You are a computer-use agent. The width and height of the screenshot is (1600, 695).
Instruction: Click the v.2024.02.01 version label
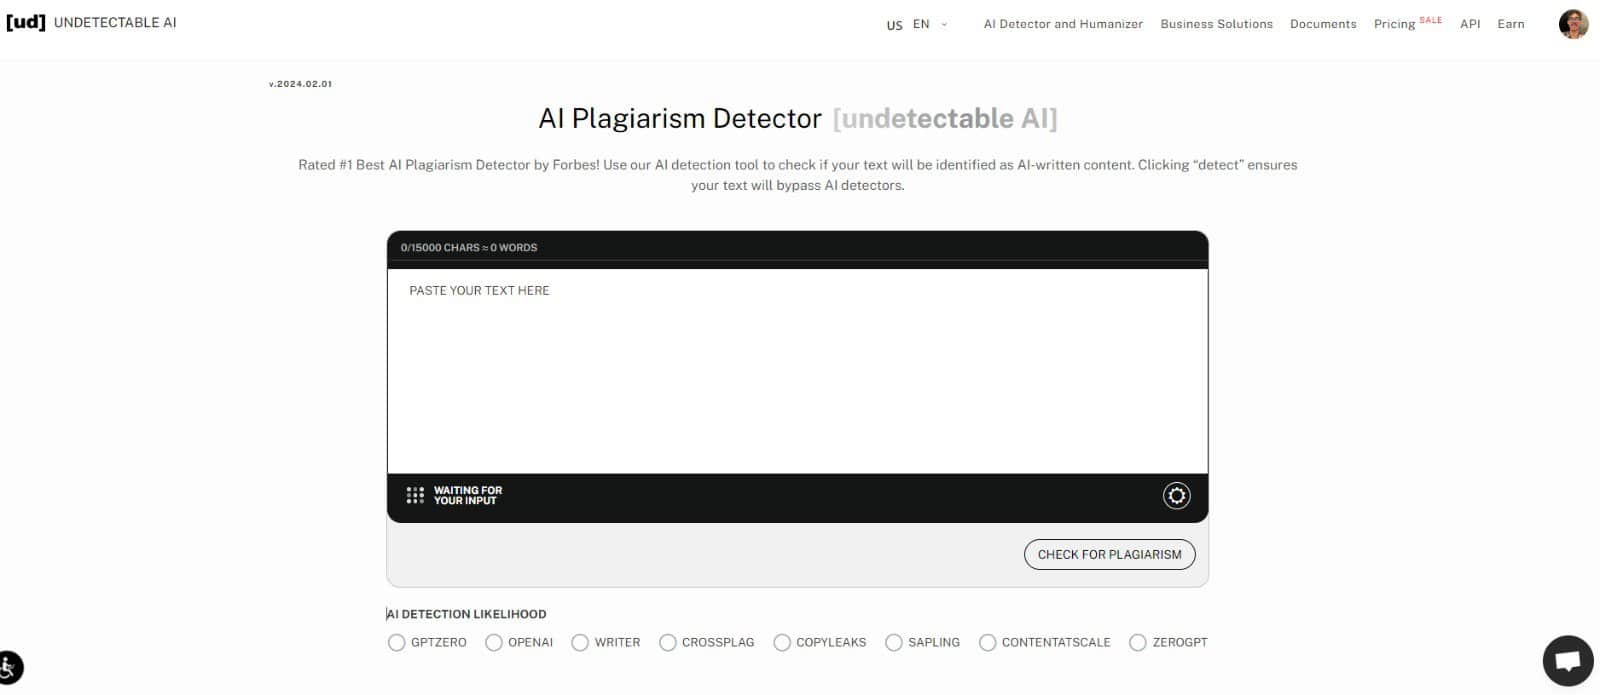(x=300, y=84)
